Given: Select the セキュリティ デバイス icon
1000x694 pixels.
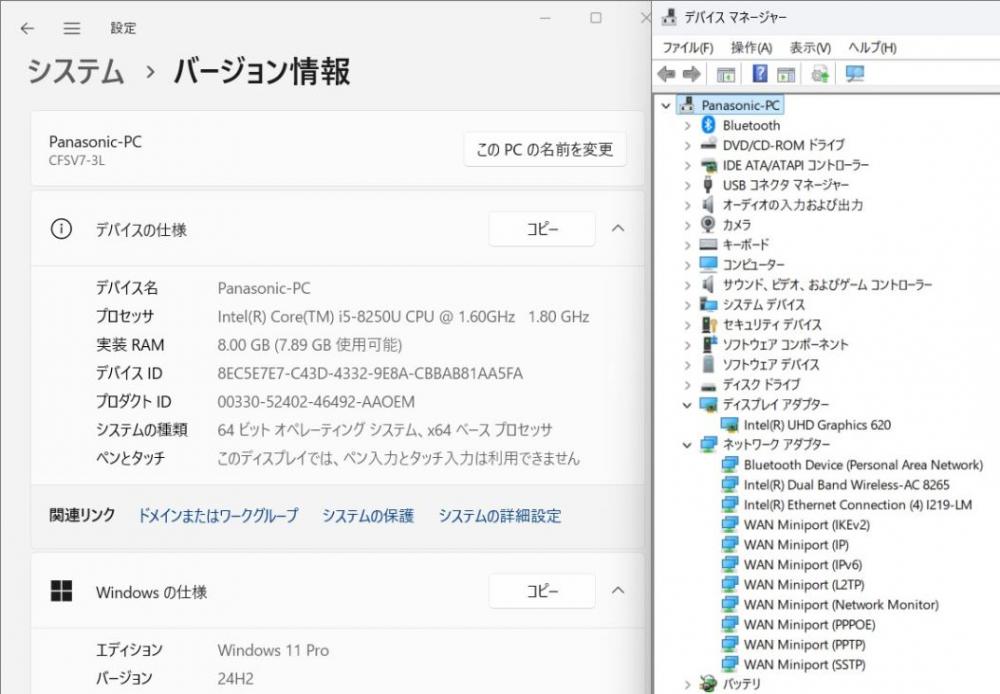Looking at the screenshot, I should coord(709,324).
